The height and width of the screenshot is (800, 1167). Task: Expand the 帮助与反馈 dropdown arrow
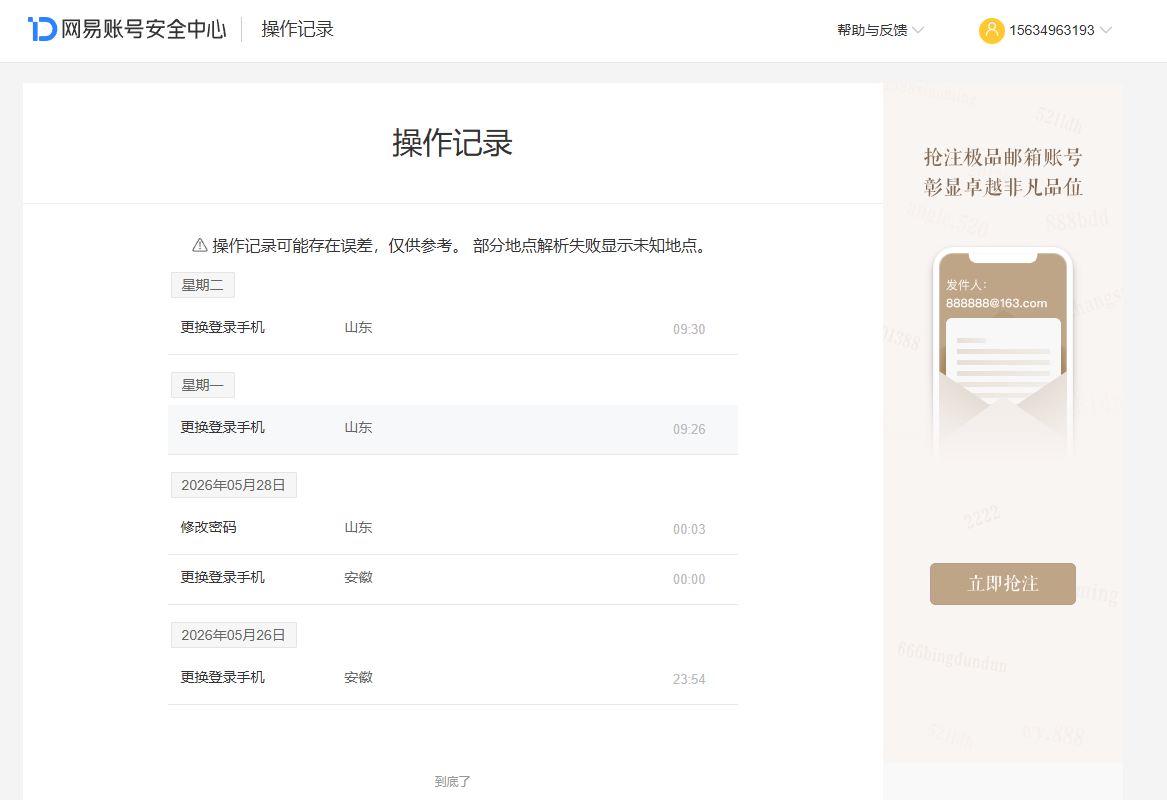[x=918, y=31]
